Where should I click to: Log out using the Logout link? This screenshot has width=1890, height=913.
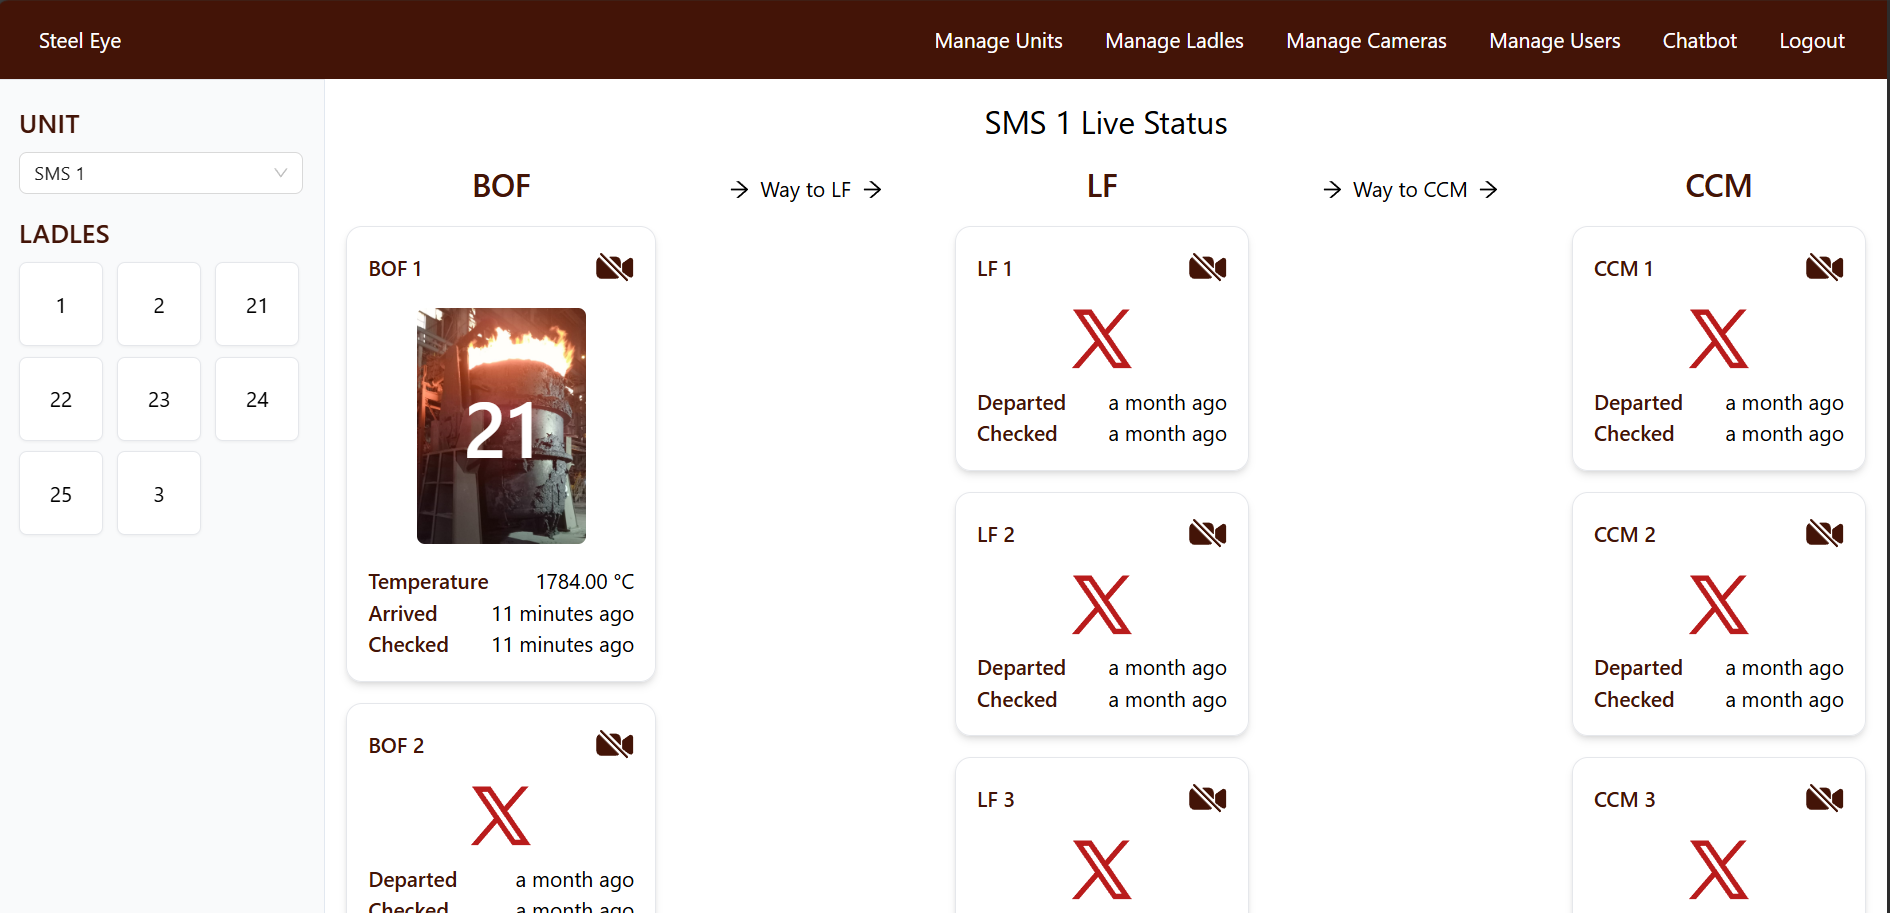tap(1811, 41)
